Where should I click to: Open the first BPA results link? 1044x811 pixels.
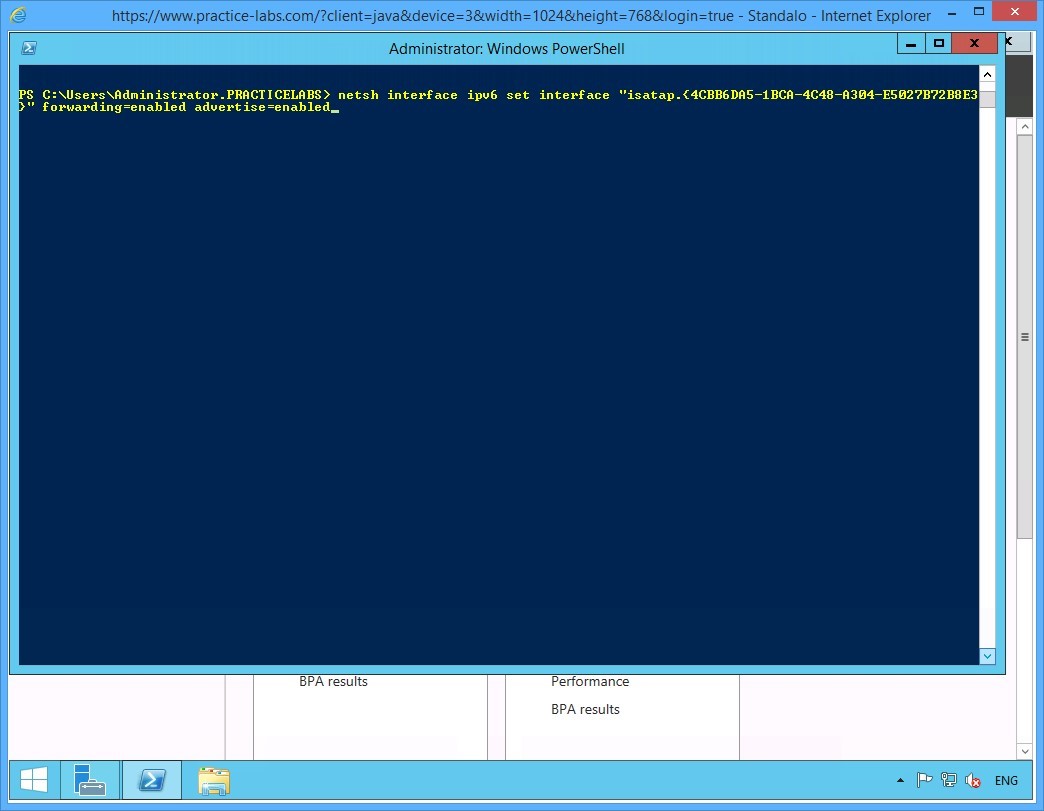pos(333,681)
